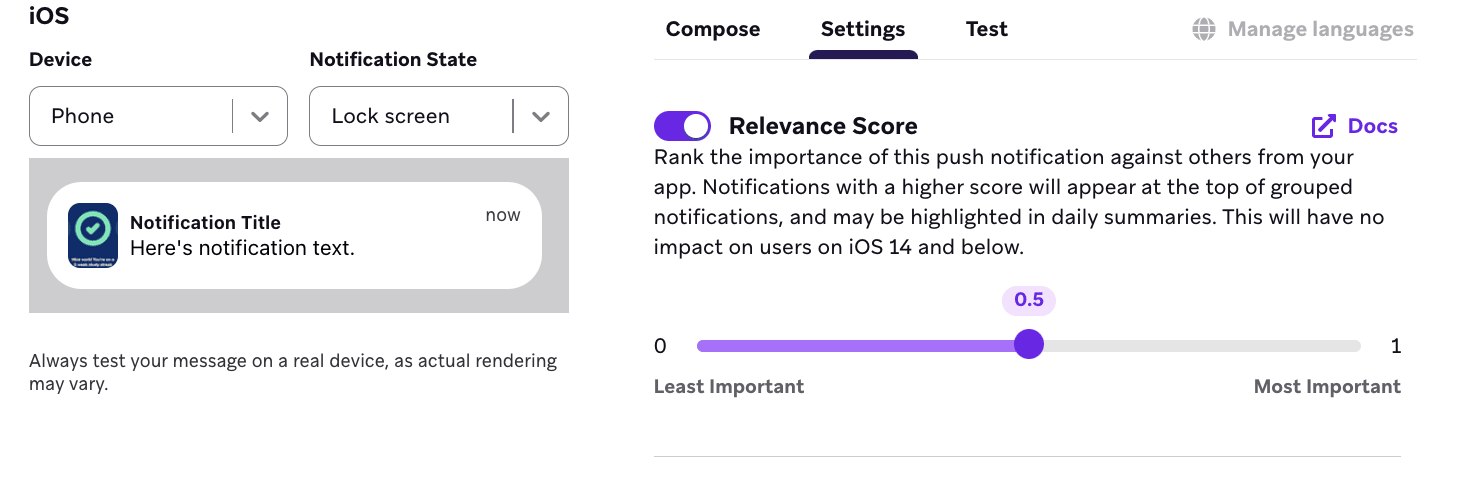Open the Test tab
The image size is (1466, 496).
coord(987,30)
